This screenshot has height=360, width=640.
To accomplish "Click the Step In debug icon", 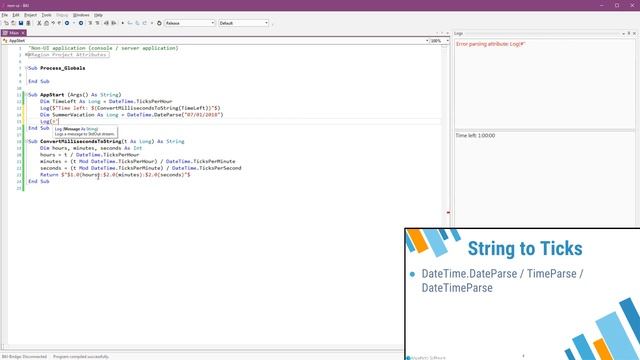I will (x=130, y=23).
